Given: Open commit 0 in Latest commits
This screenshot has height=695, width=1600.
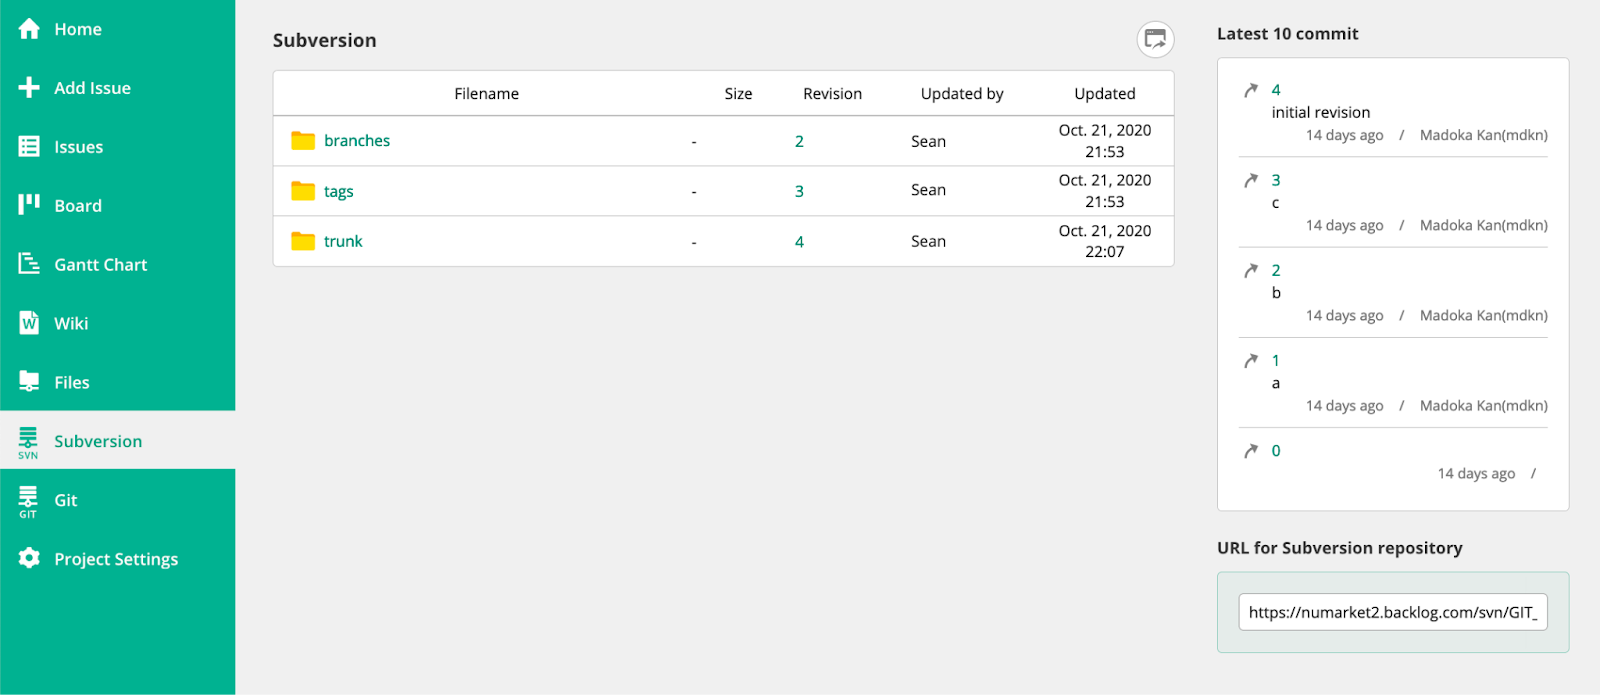Looking at the screenshot, I should 1275,451.
